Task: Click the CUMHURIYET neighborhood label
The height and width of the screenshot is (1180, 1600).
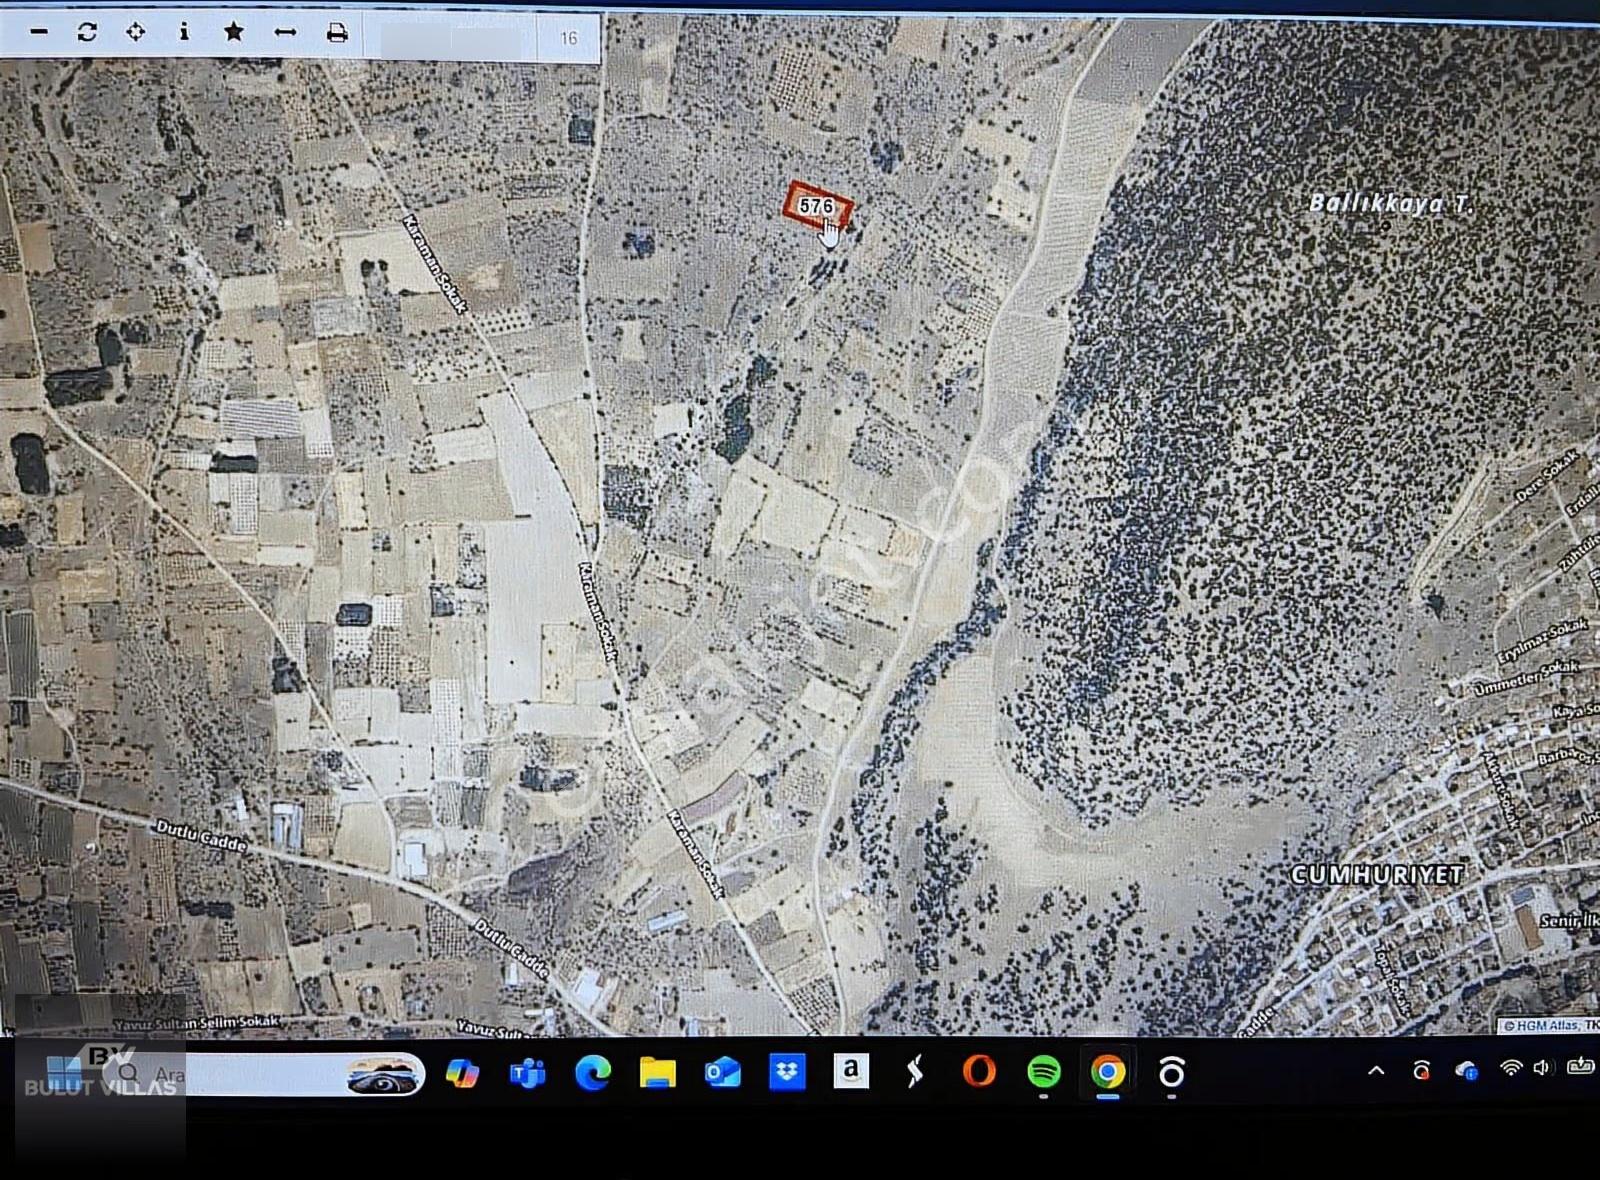Action: [1377, 874]
